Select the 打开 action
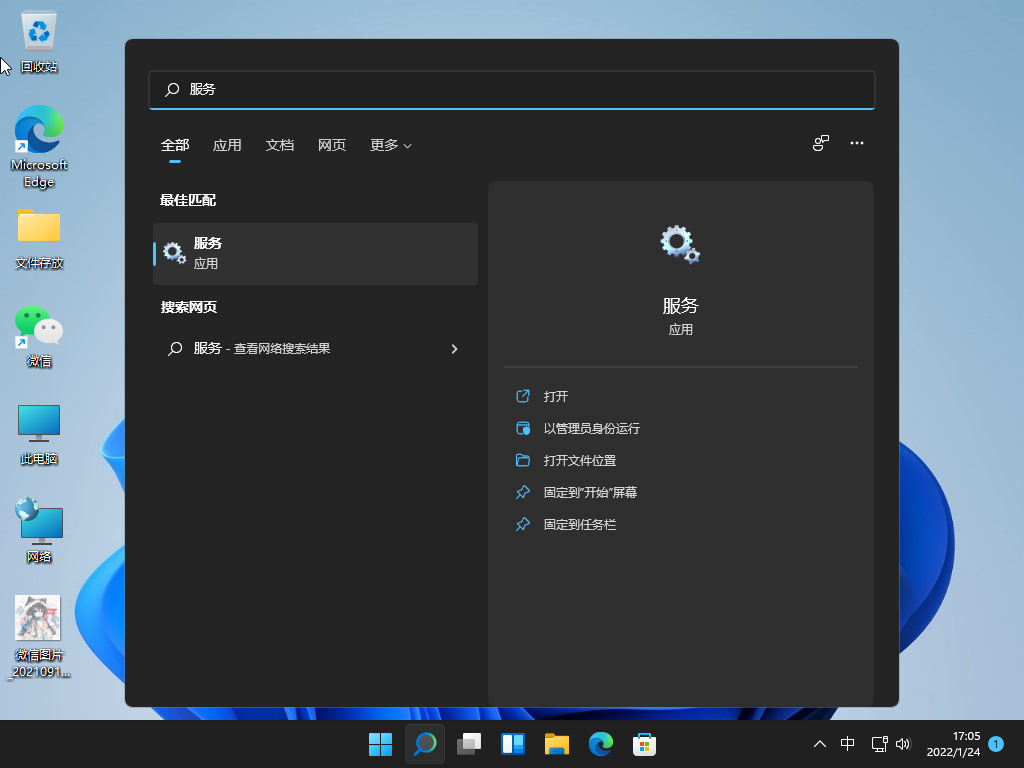1024x768 pixels. pos(556,396)
